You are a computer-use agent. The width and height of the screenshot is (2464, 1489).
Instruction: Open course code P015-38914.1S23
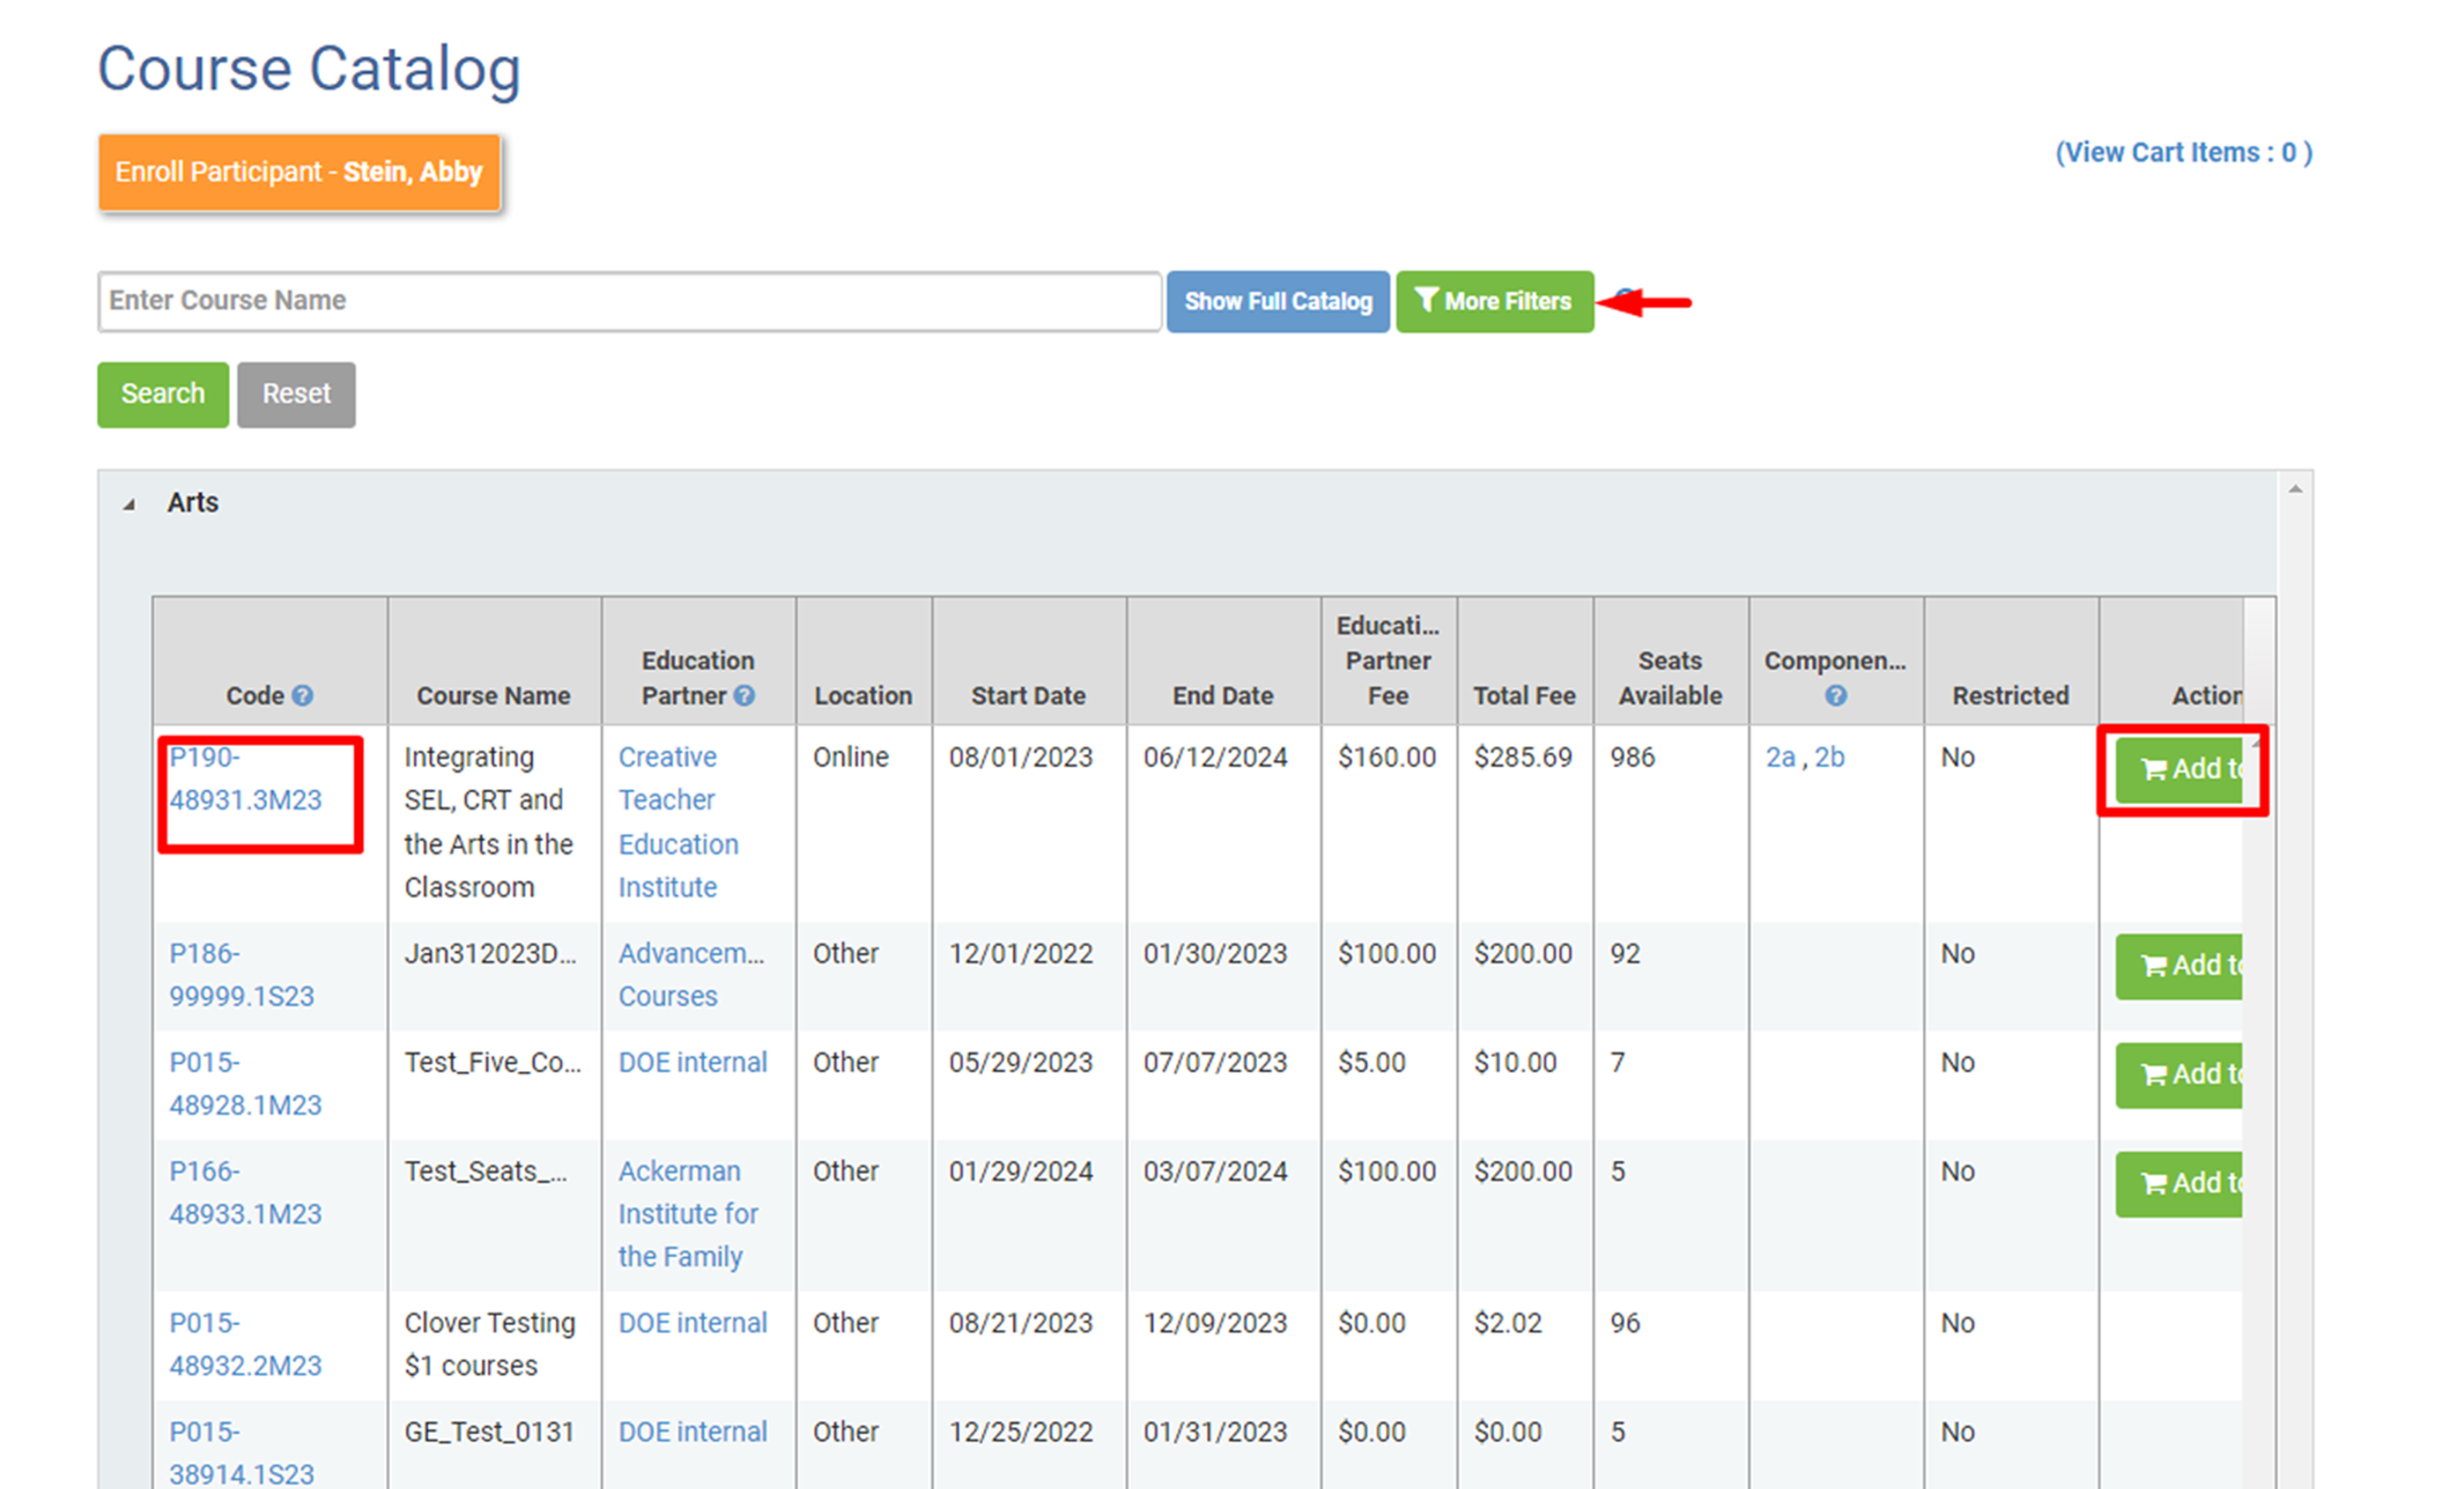pos(241,1453)
